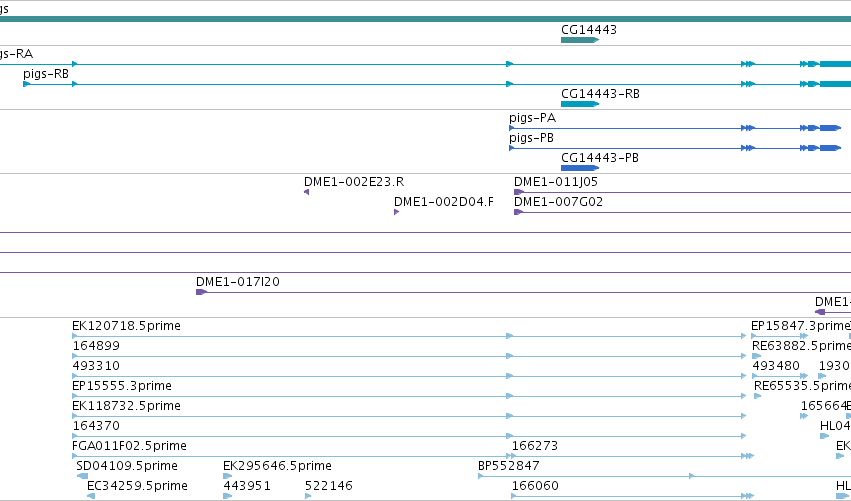Click the 493310 EST label
This screenshot has width=851, height=501.
96,366
